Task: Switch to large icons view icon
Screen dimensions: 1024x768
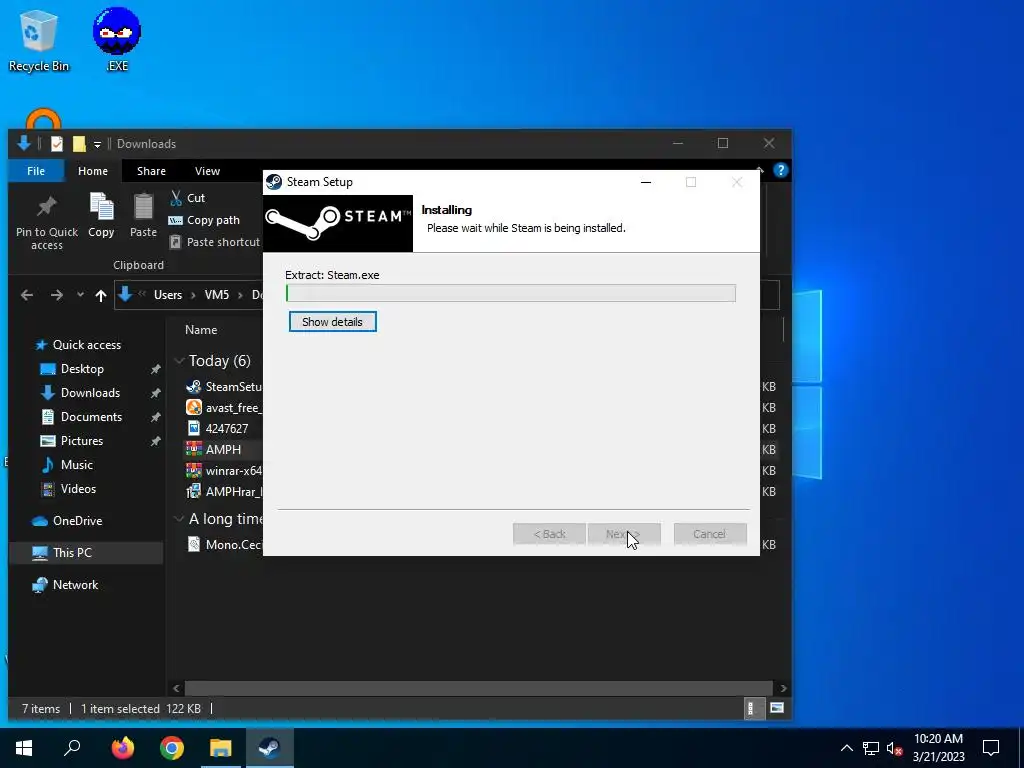Action: (x=776, y=708)
